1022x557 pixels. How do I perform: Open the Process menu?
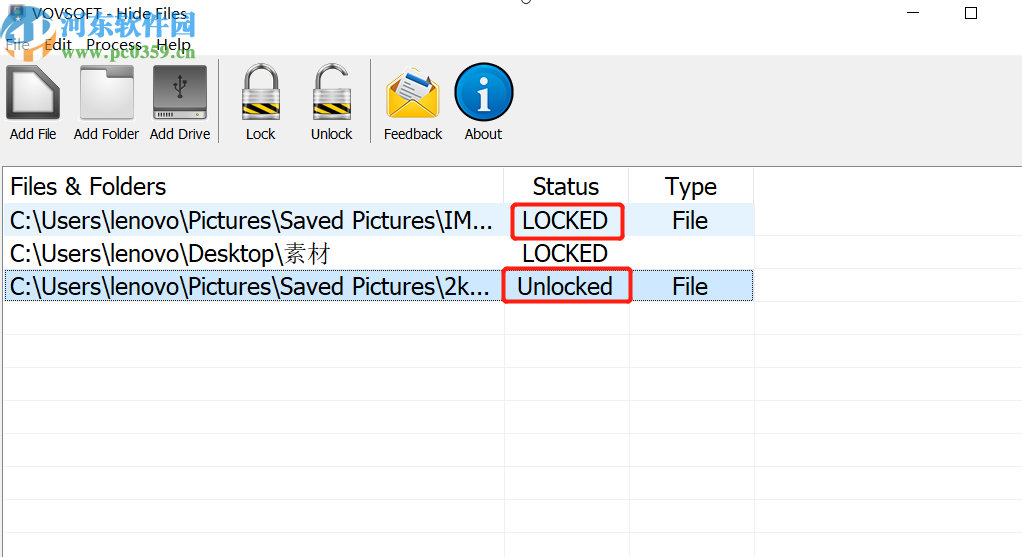(114, 45)
